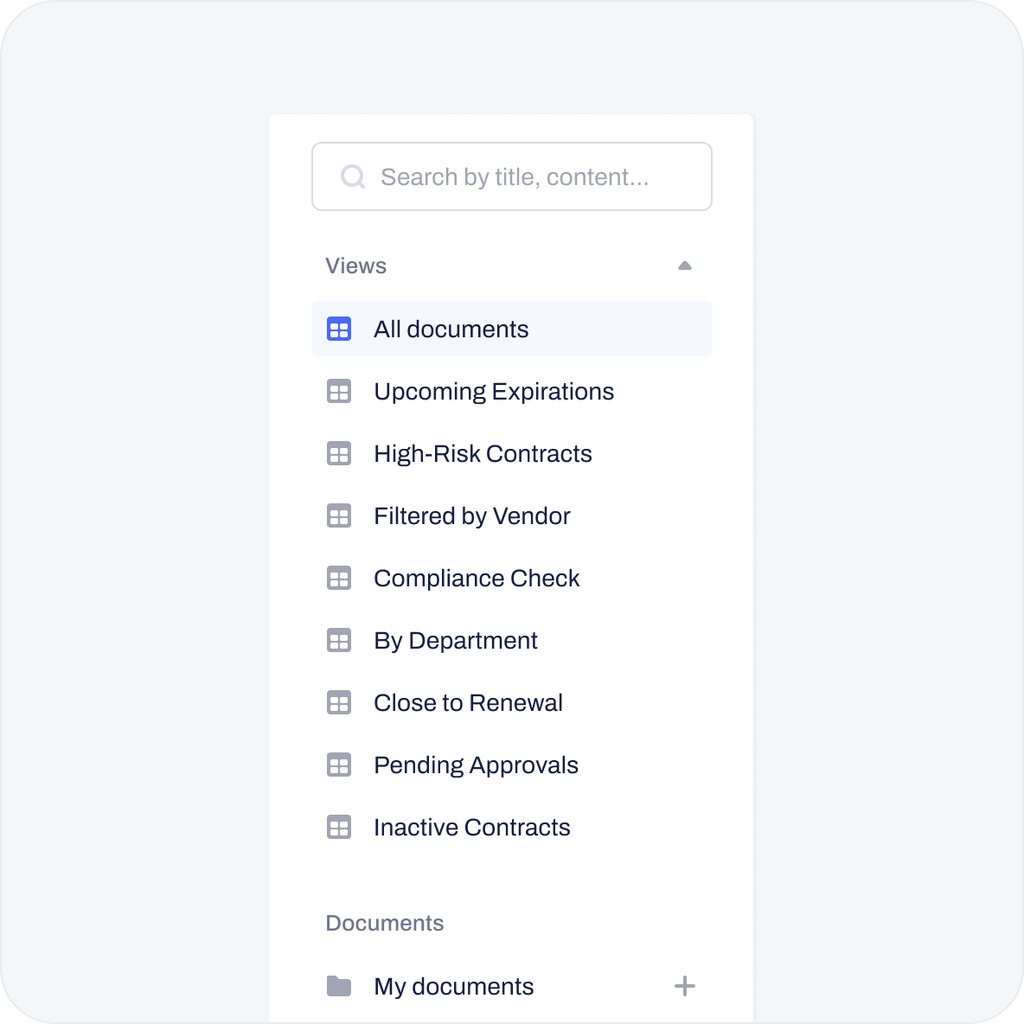Select the Close to Renewal view
The width and height of the screenshot is (1024, 1024).
click(x=468, y=703)
